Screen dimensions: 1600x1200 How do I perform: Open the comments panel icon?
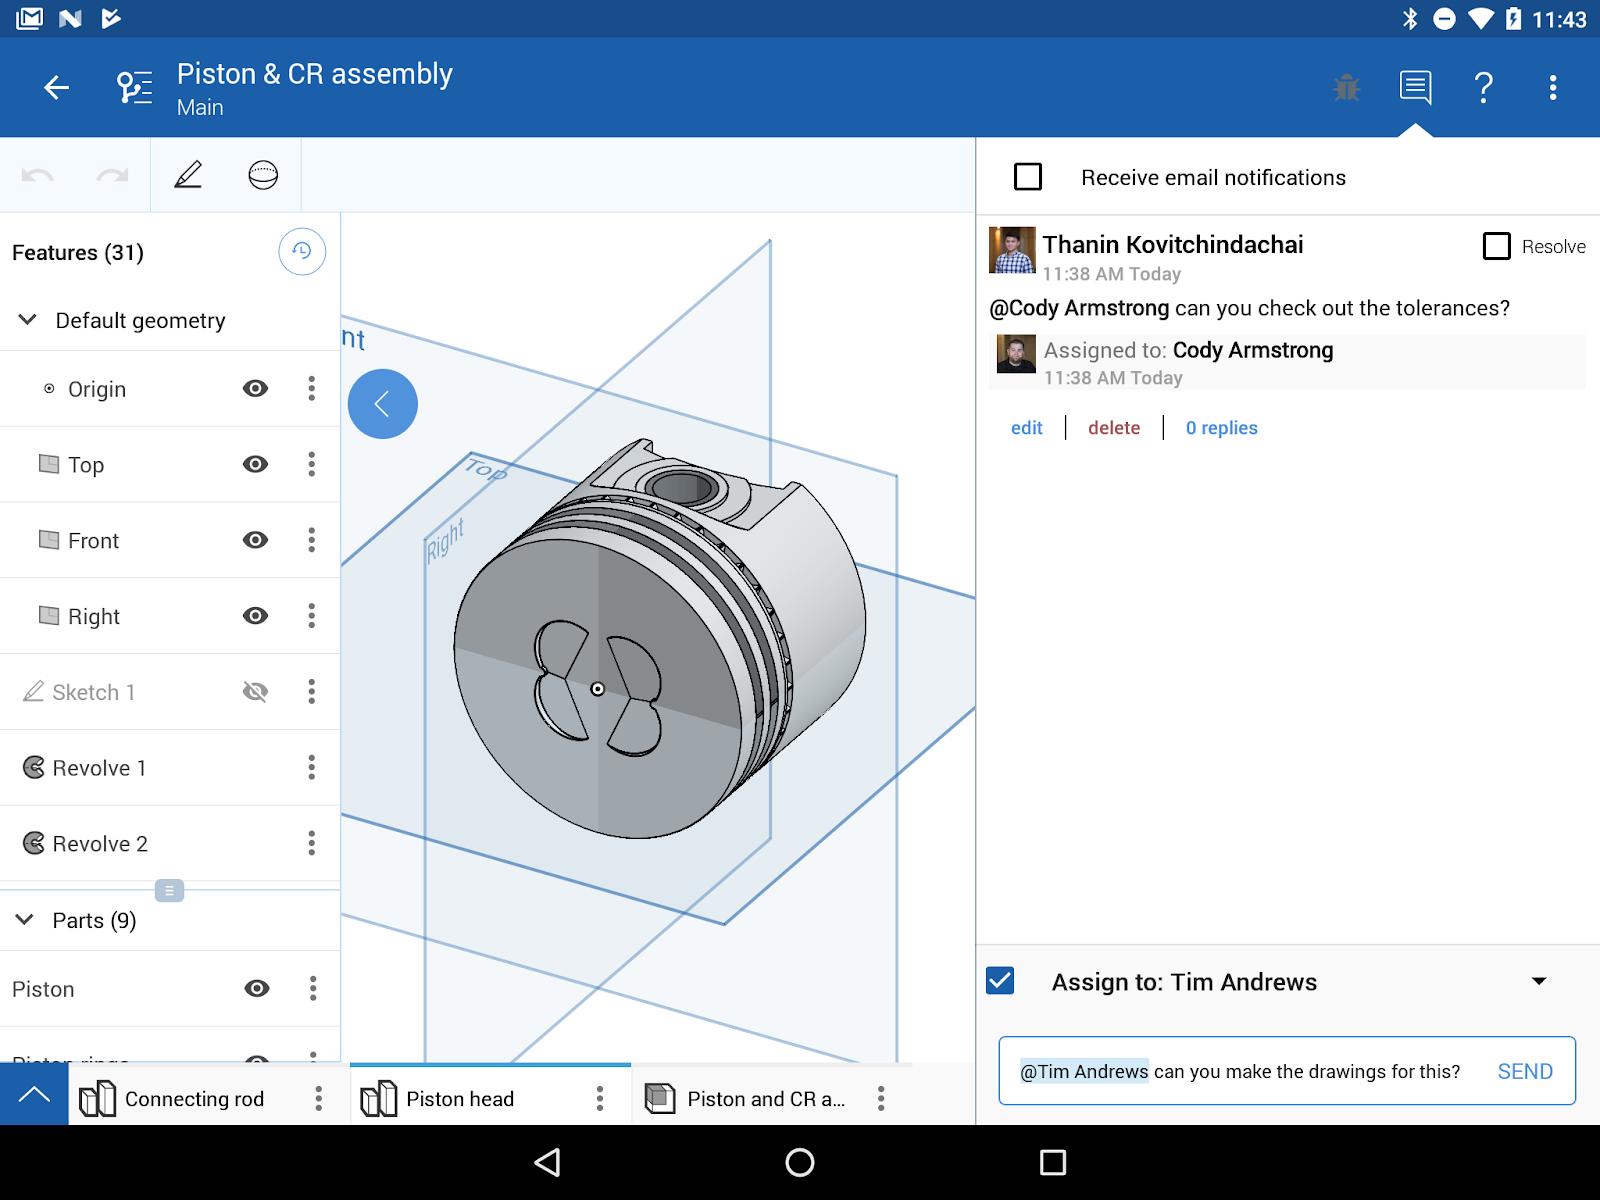pos(1415,88)
